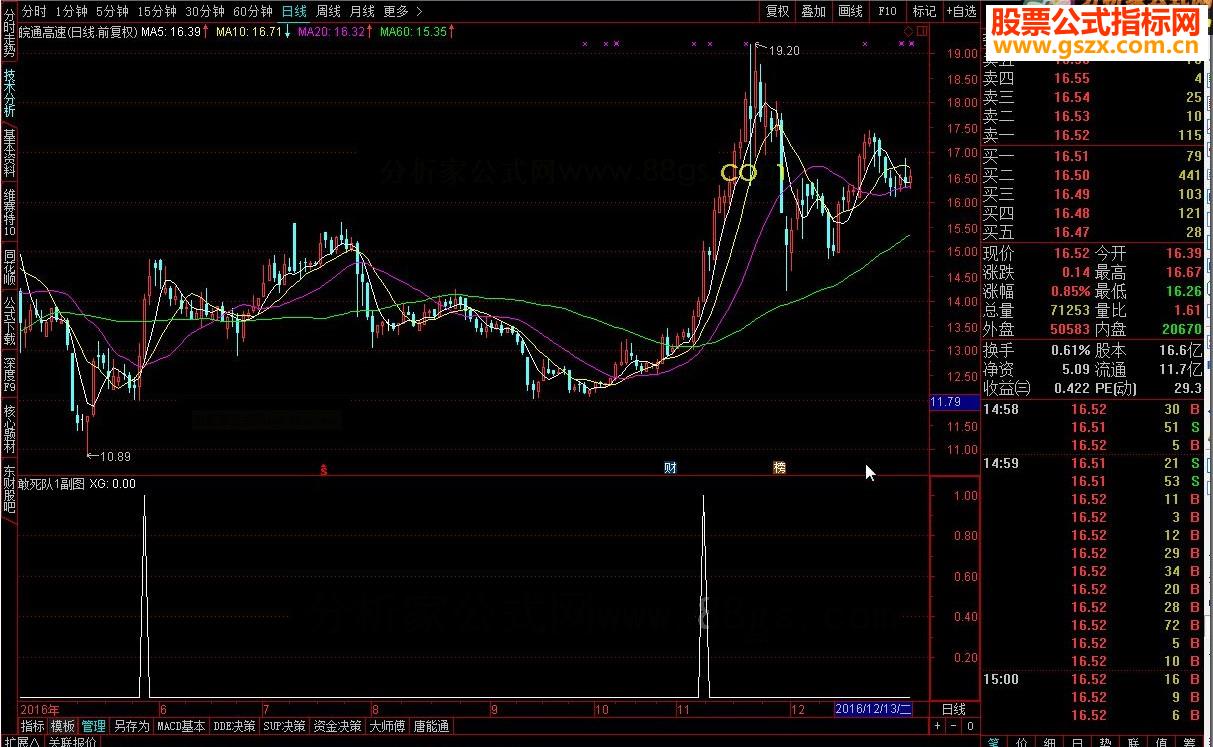Open the 画线 drawing tools
The width and height of the screenshot is (1213, 747).
(x=850, y=11)
